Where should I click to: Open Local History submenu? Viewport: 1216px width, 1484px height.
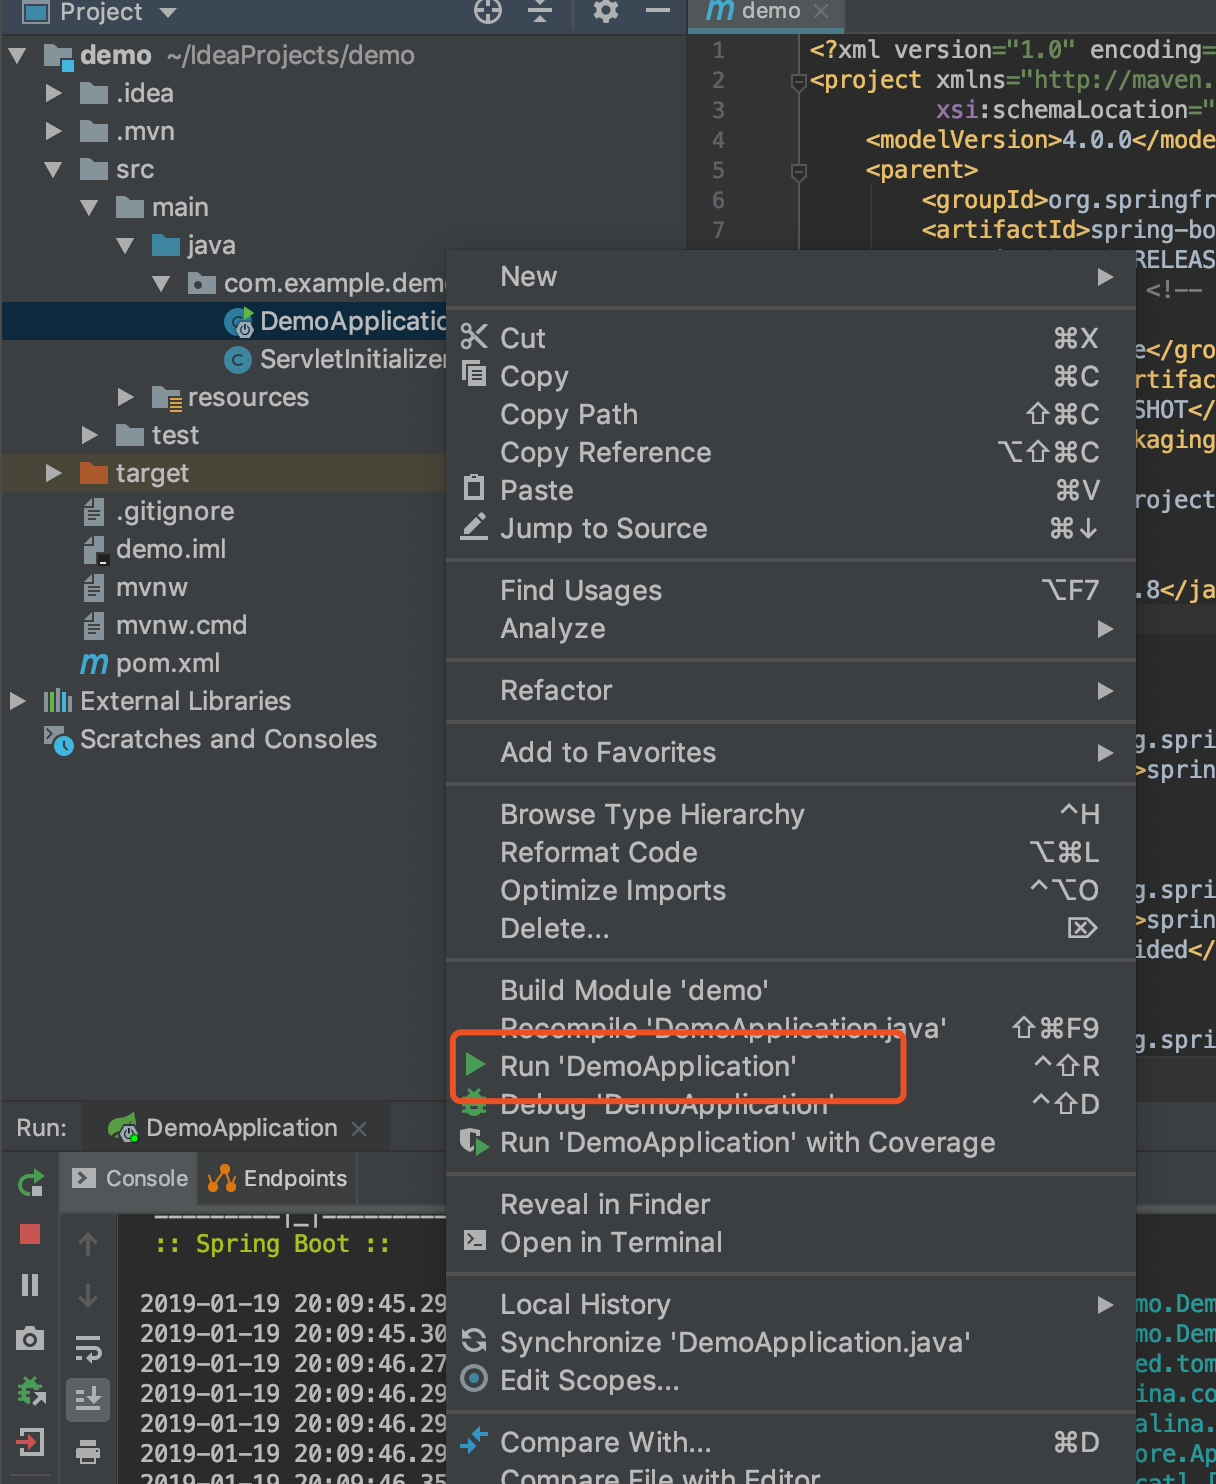point(790,1304)
